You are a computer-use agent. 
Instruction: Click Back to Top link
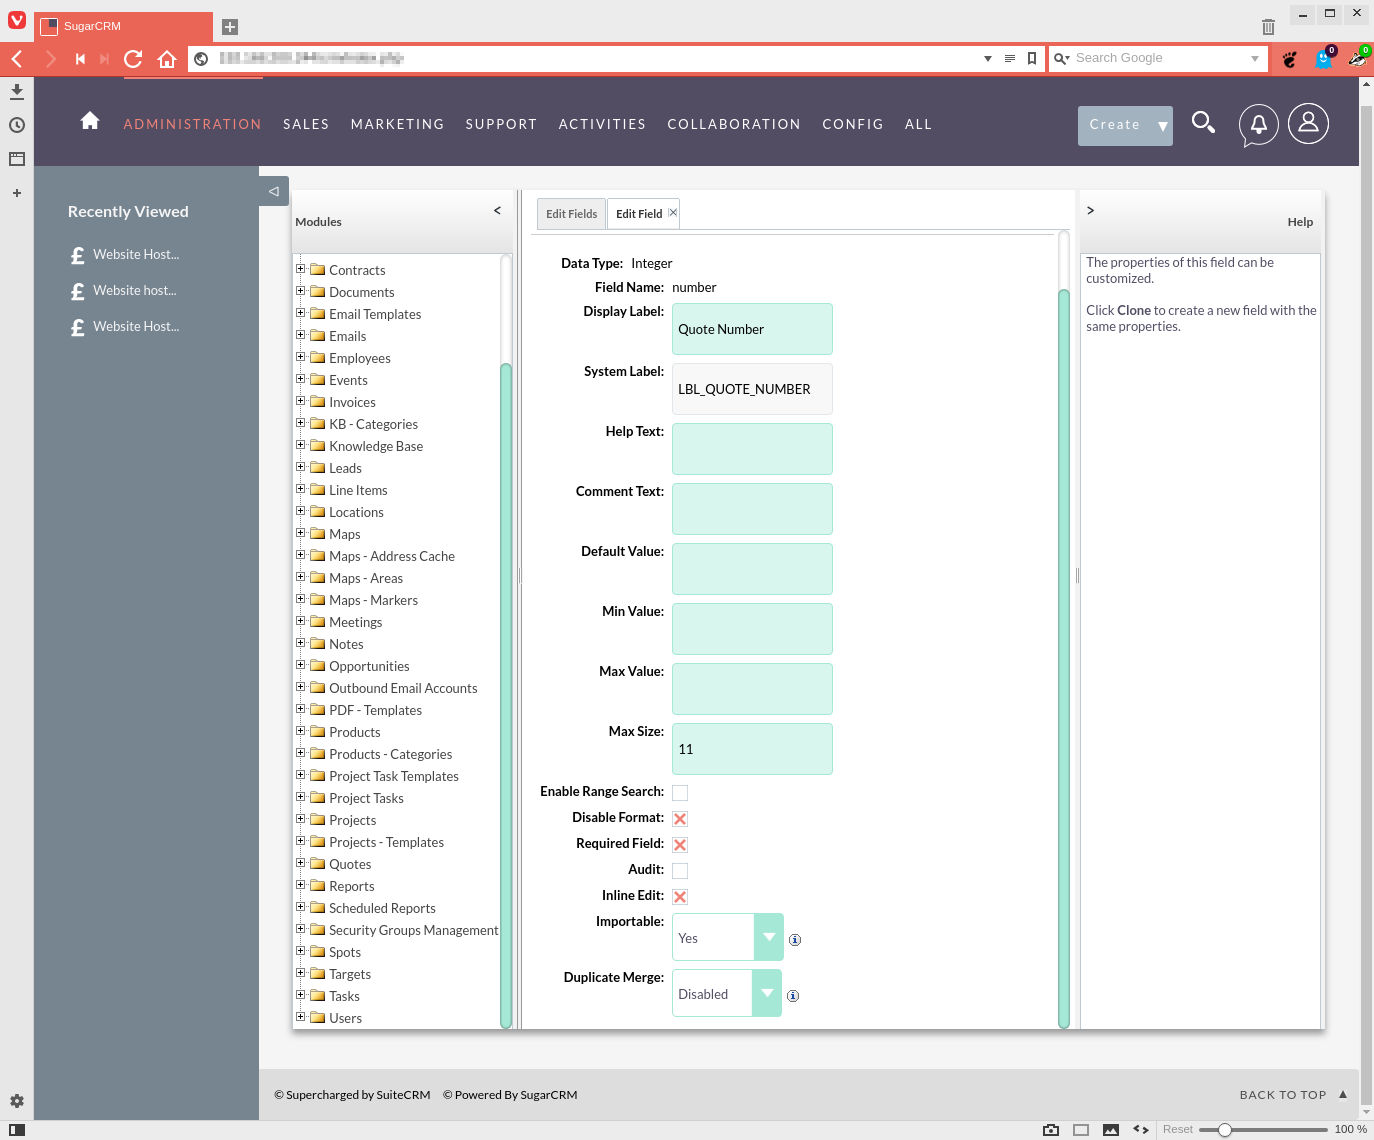coord(1293,1095)
